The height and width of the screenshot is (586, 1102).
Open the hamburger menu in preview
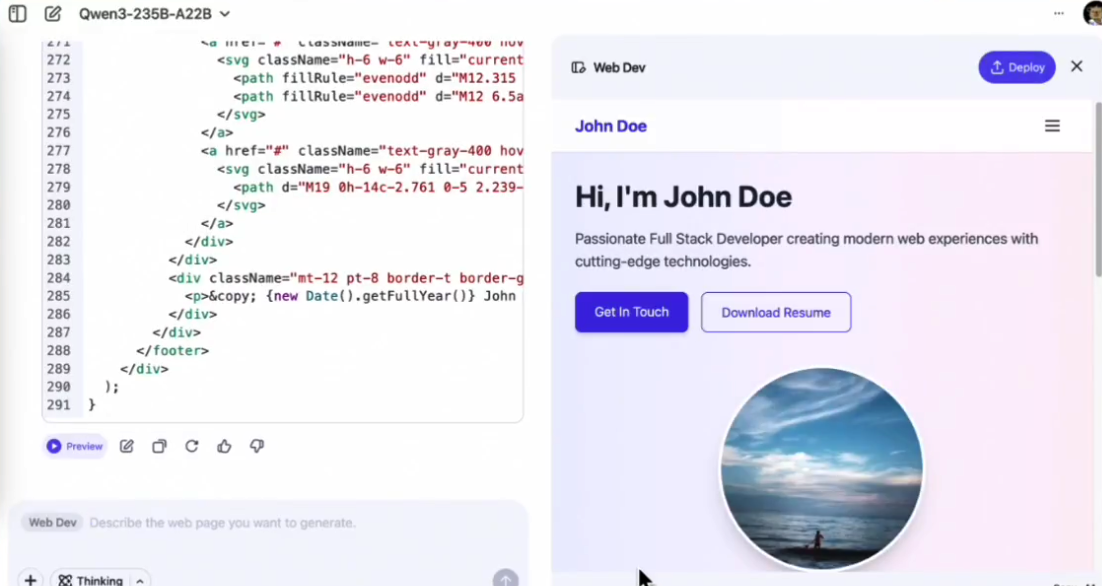[x=1052, y=126]
